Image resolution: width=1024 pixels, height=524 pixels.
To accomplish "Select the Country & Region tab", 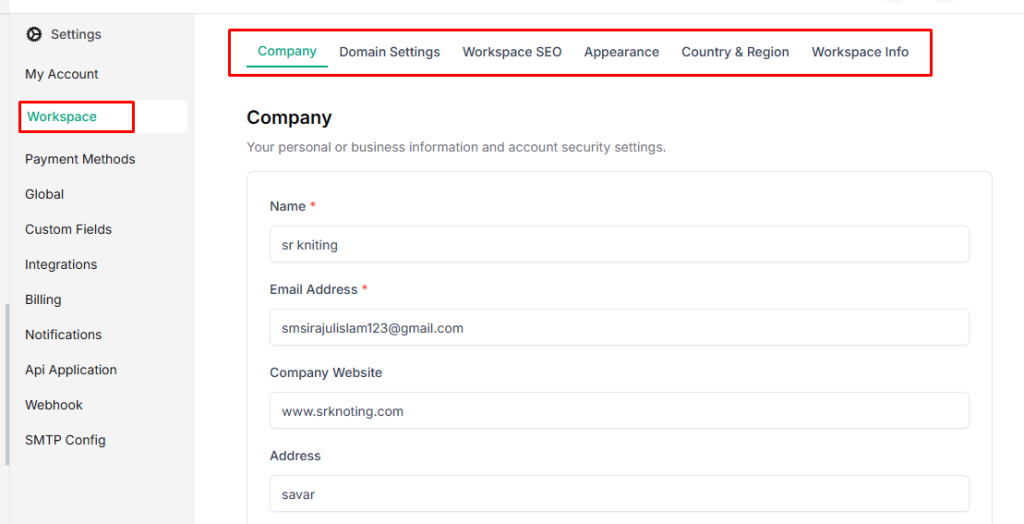I will click(735, 52).
